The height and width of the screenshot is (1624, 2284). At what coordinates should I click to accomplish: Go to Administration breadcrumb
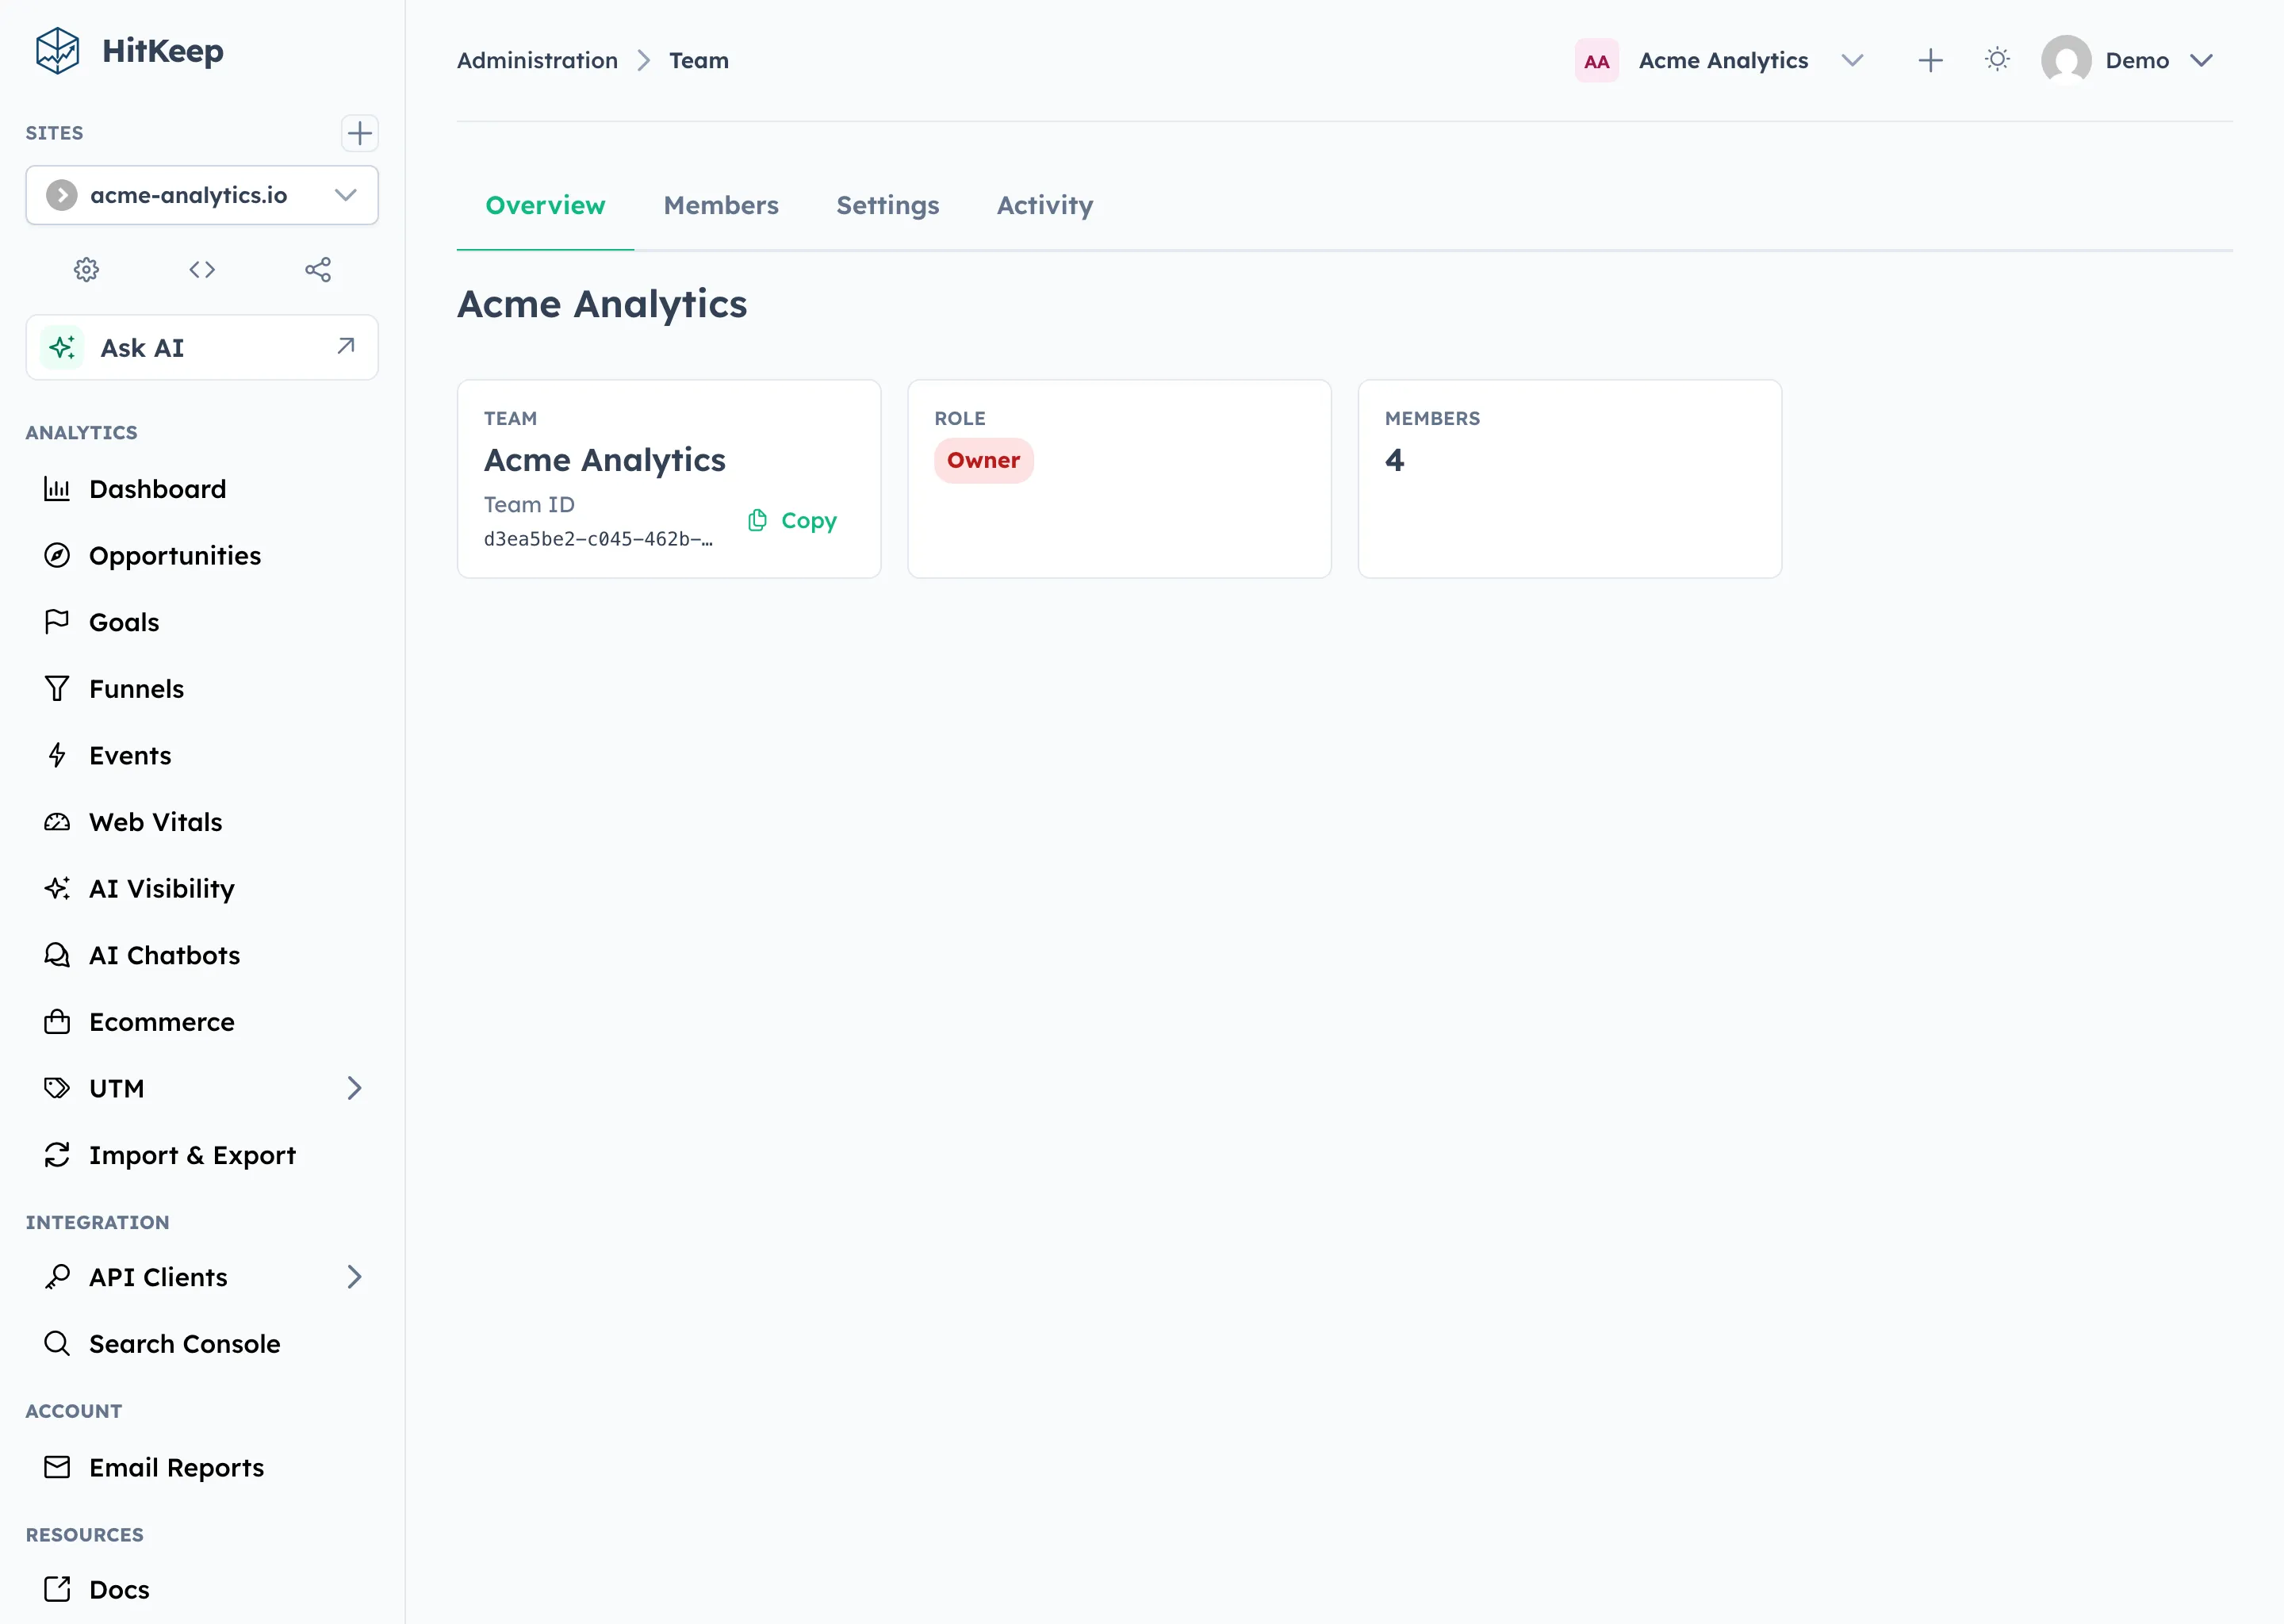[x=537, y=60]
